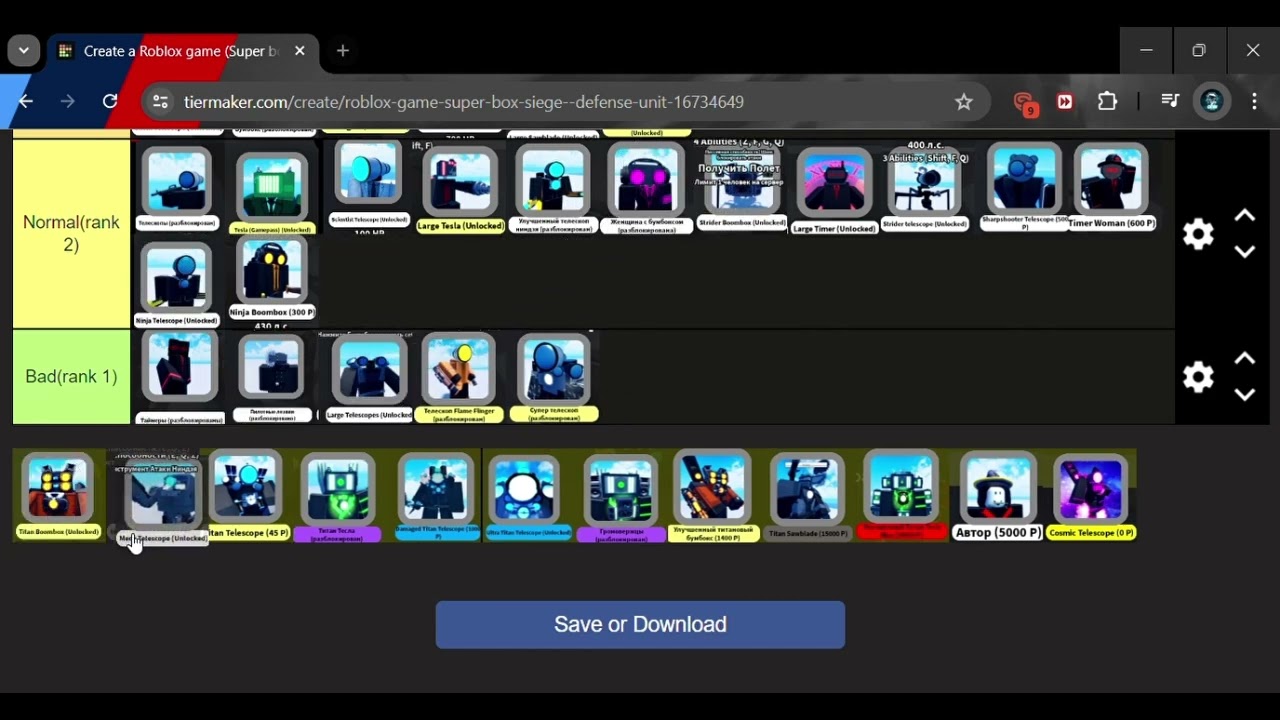This screenshot has width=1280, height=720.
Task: Click the Save or Download button
Action: click(x=640, y=625)
